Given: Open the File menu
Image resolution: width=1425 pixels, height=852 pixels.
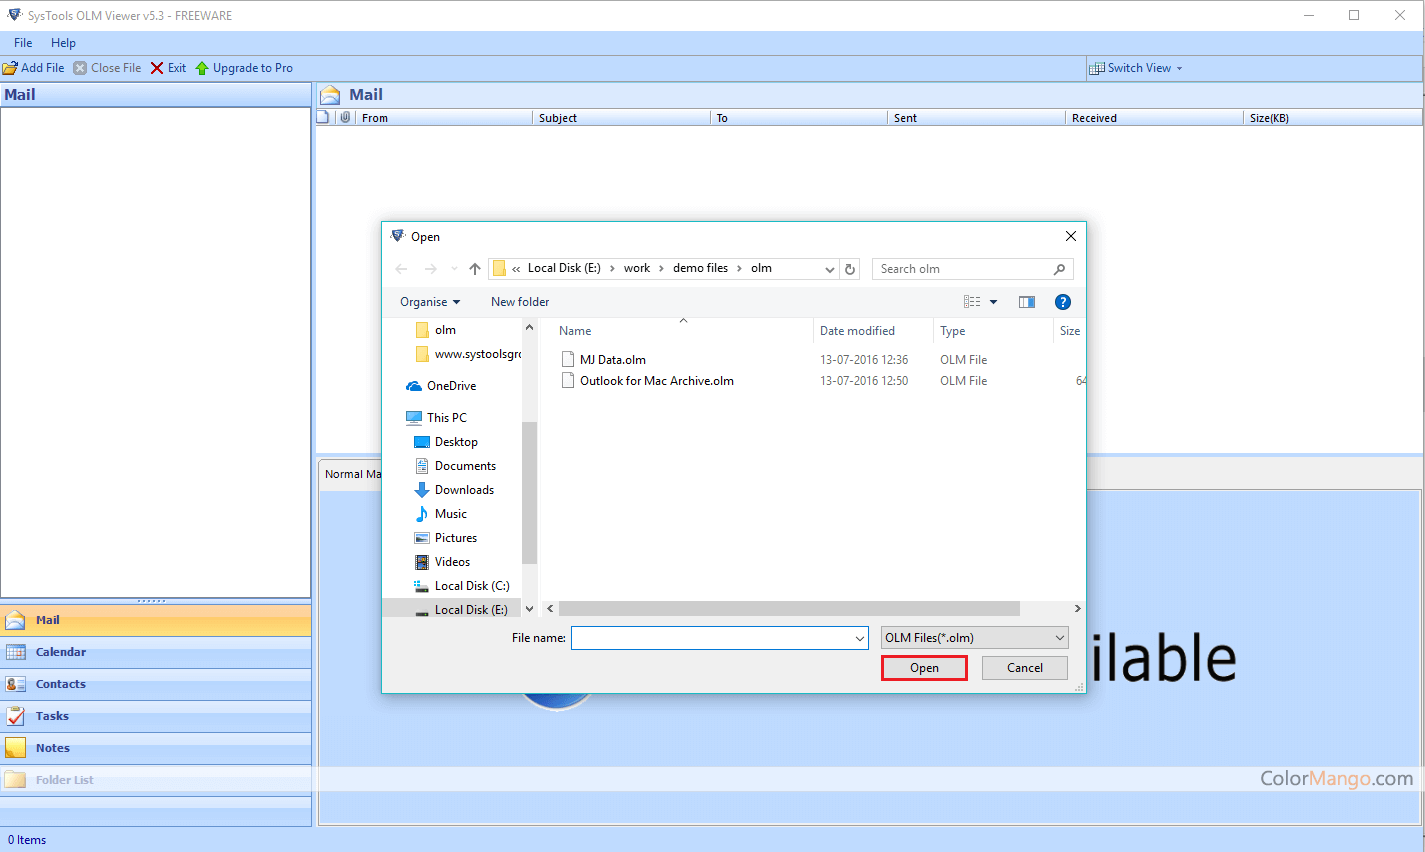Looking at the screenshot, I should point(23,43).
